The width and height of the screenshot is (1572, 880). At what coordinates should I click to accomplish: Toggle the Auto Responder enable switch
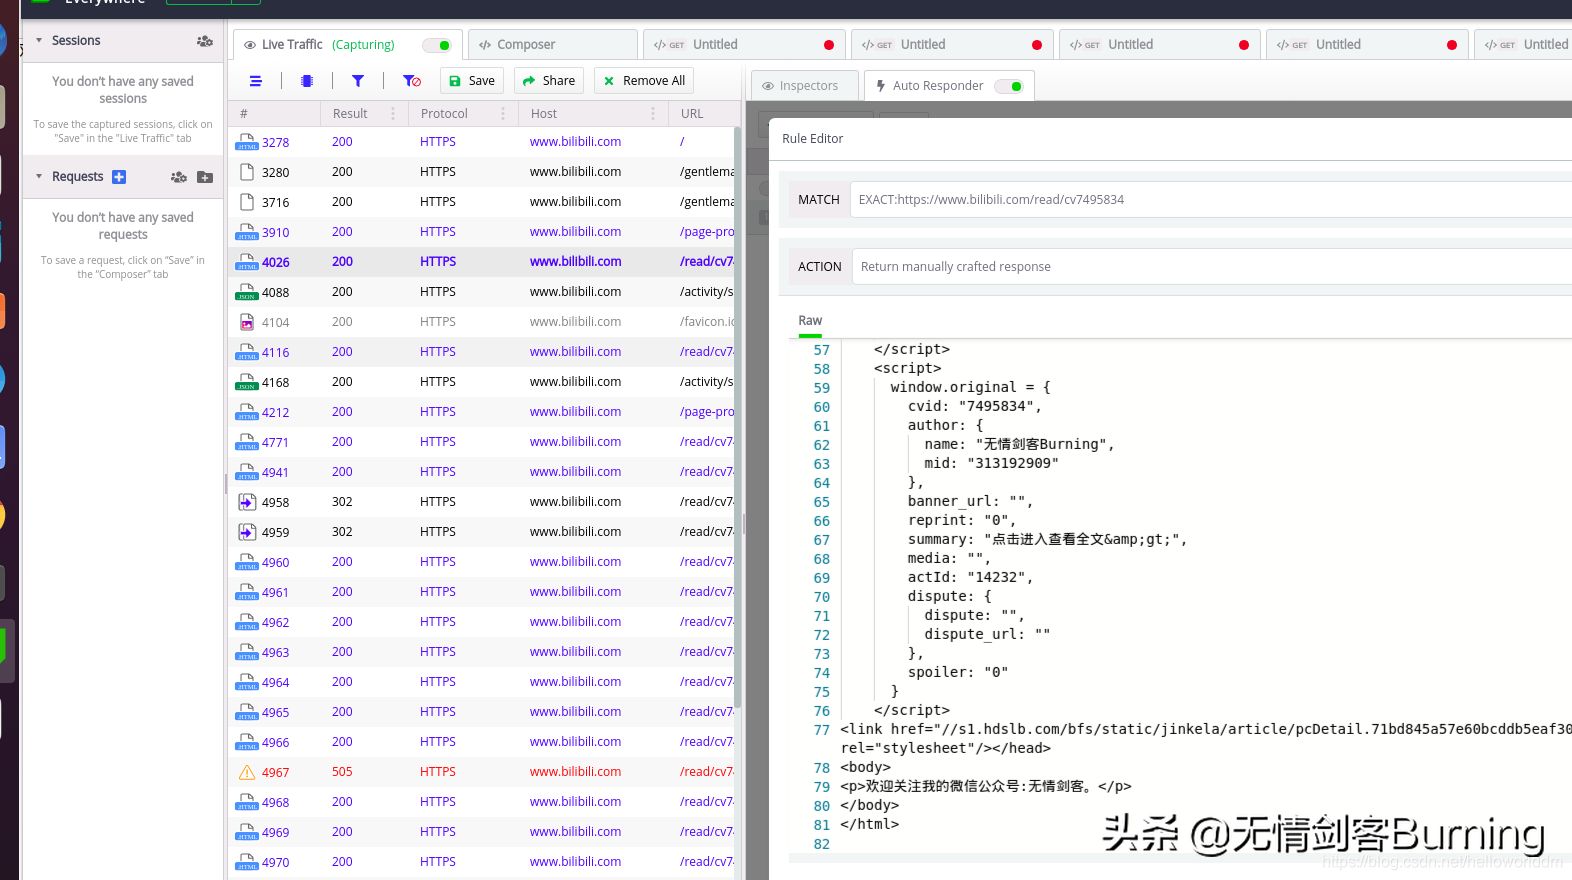[x=1009, y=86]
